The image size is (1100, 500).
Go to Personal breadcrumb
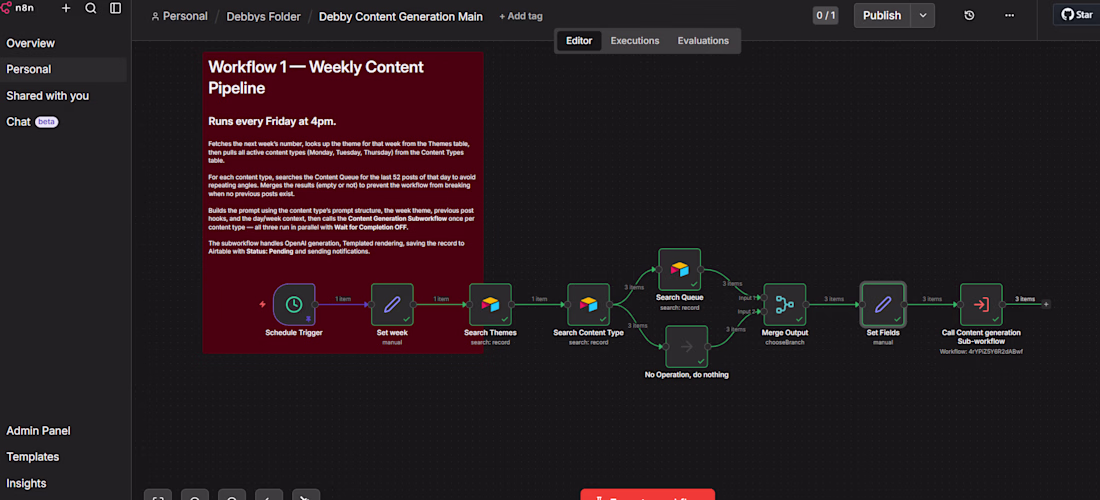click(x=180, y=16)
